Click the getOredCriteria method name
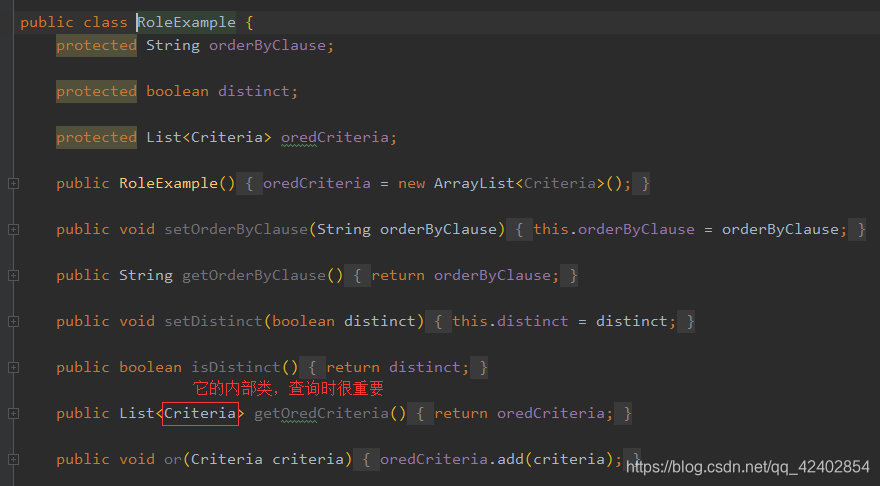This screenshot has width=880, height=486. click(x=321, y=414)
